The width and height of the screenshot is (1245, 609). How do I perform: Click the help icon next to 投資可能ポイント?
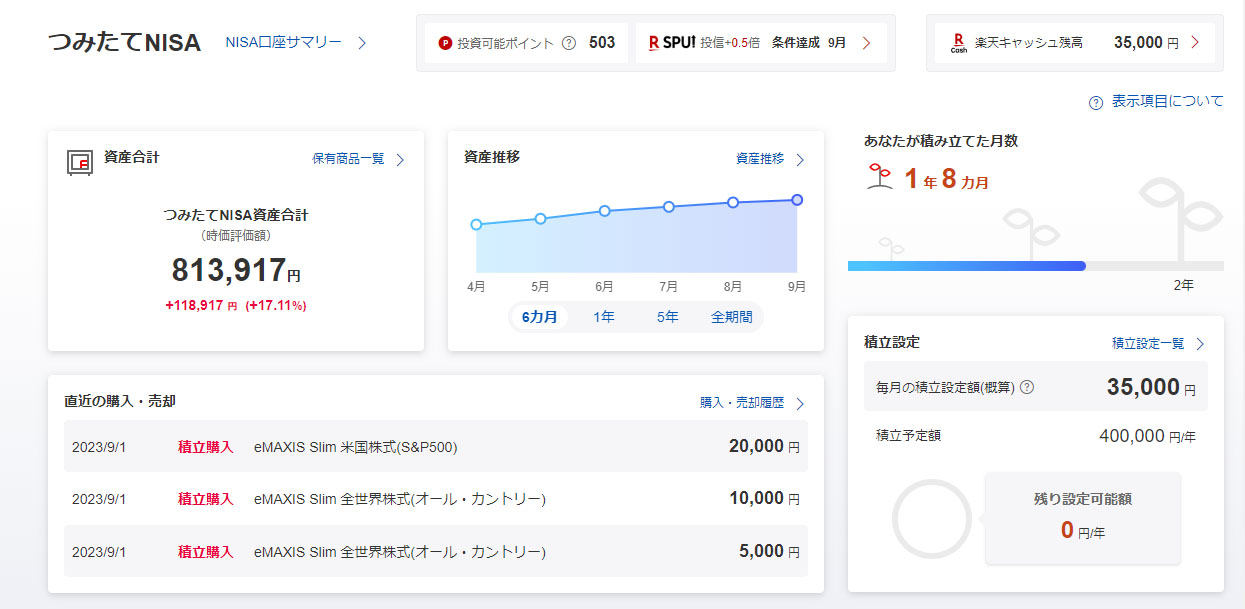click(569, 43)
